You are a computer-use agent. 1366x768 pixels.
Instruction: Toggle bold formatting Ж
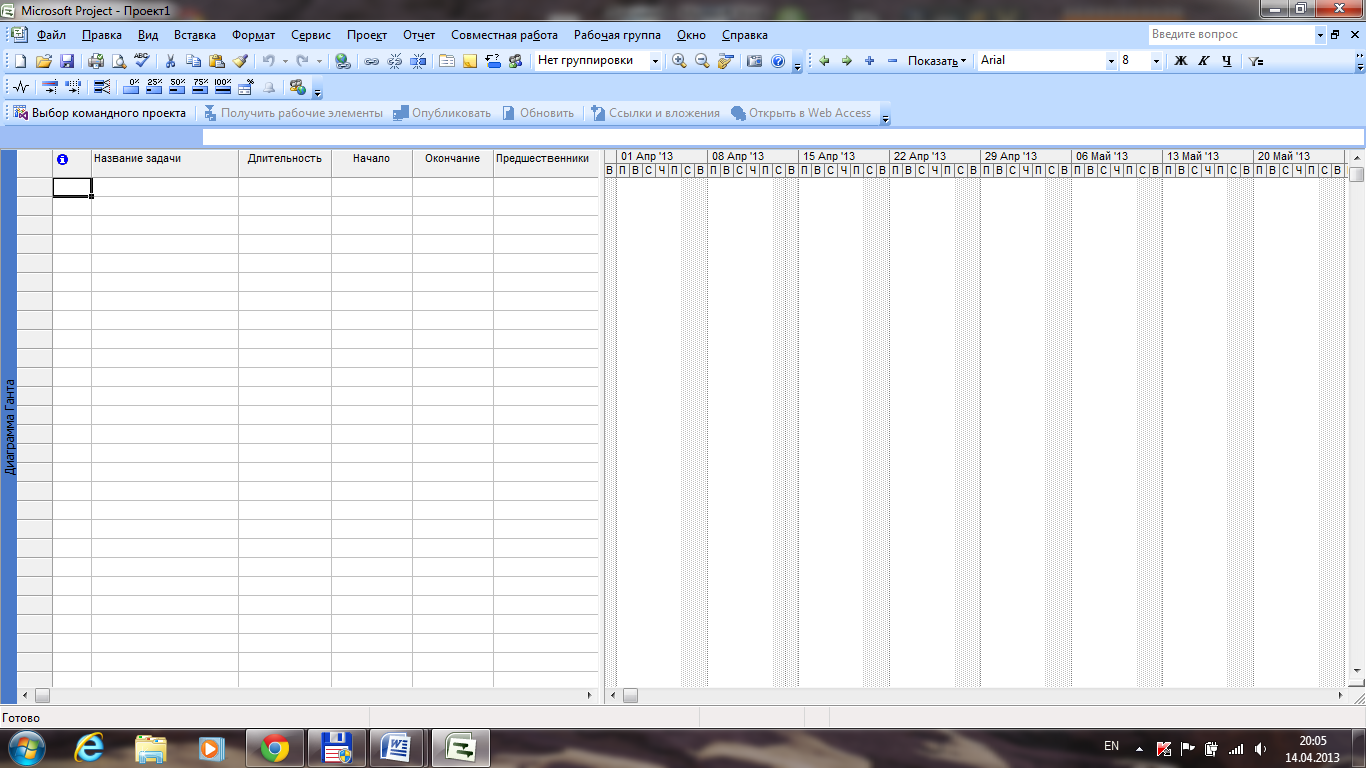(1180, 61)
